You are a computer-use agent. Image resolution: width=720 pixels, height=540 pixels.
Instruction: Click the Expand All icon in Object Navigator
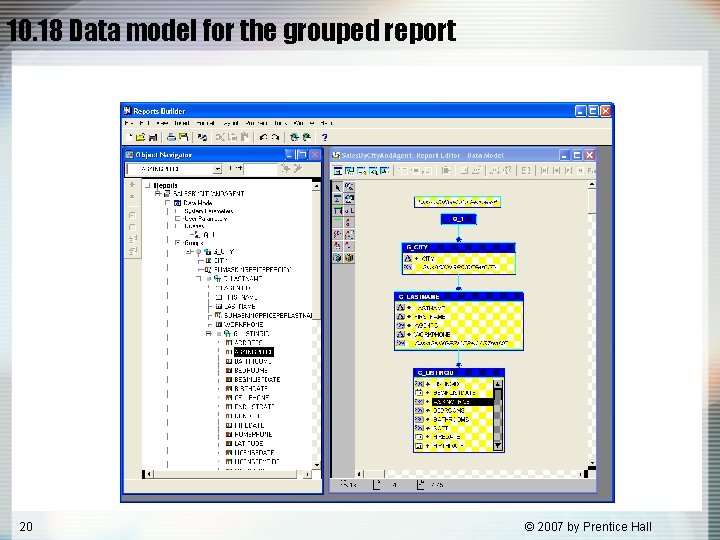pos(132,239)
